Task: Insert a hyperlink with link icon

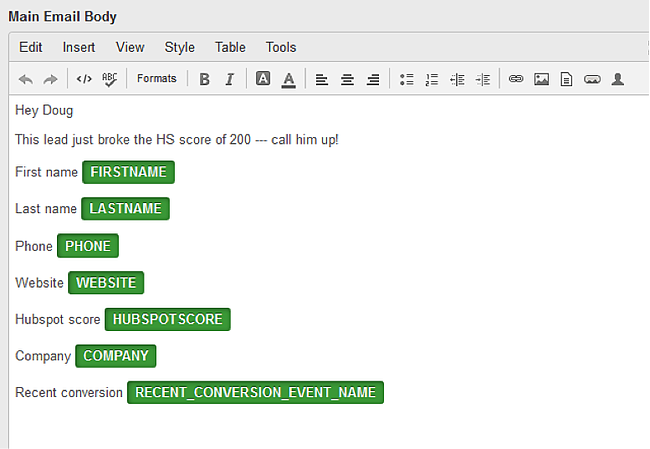Action: tap(516, 79)
